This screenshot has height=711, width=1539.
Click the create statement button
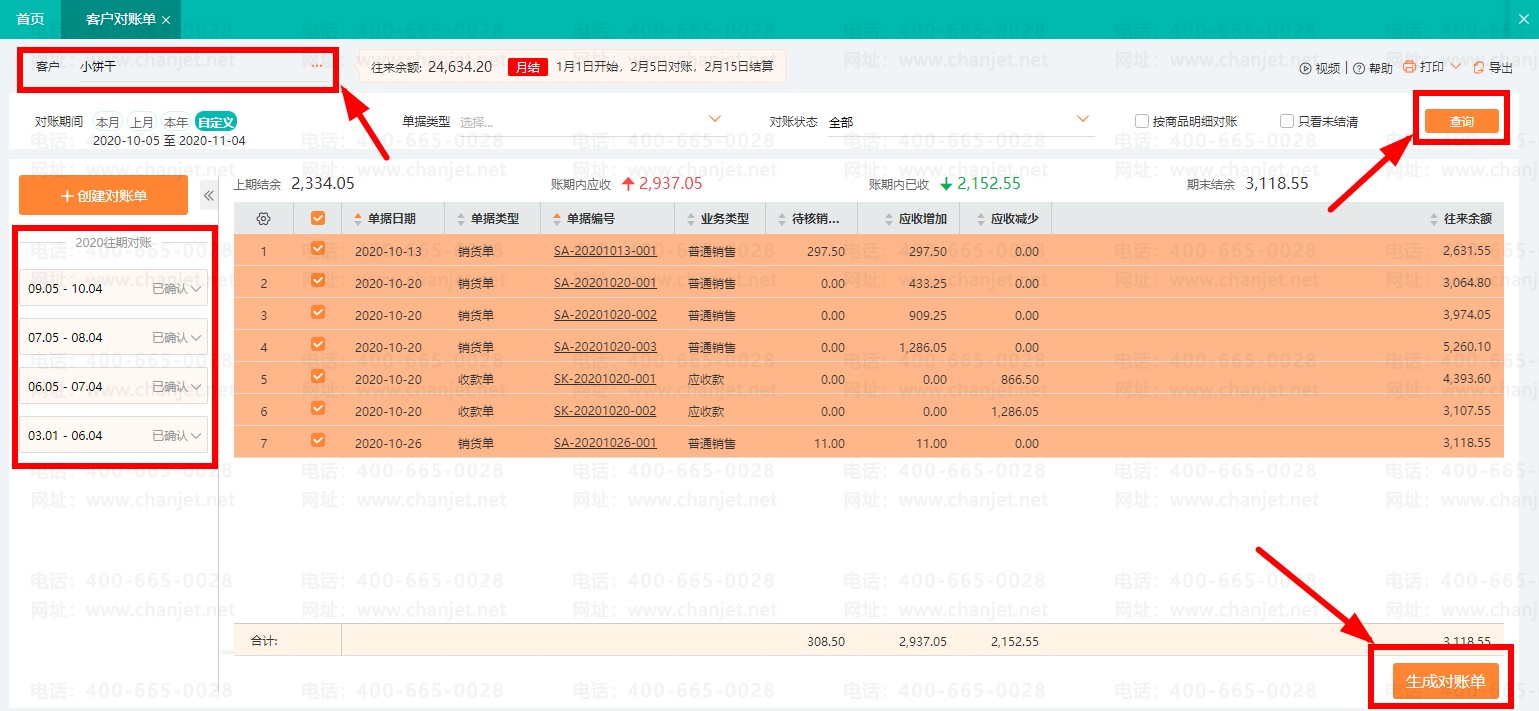pyautogui.click(x=104, y=196)
